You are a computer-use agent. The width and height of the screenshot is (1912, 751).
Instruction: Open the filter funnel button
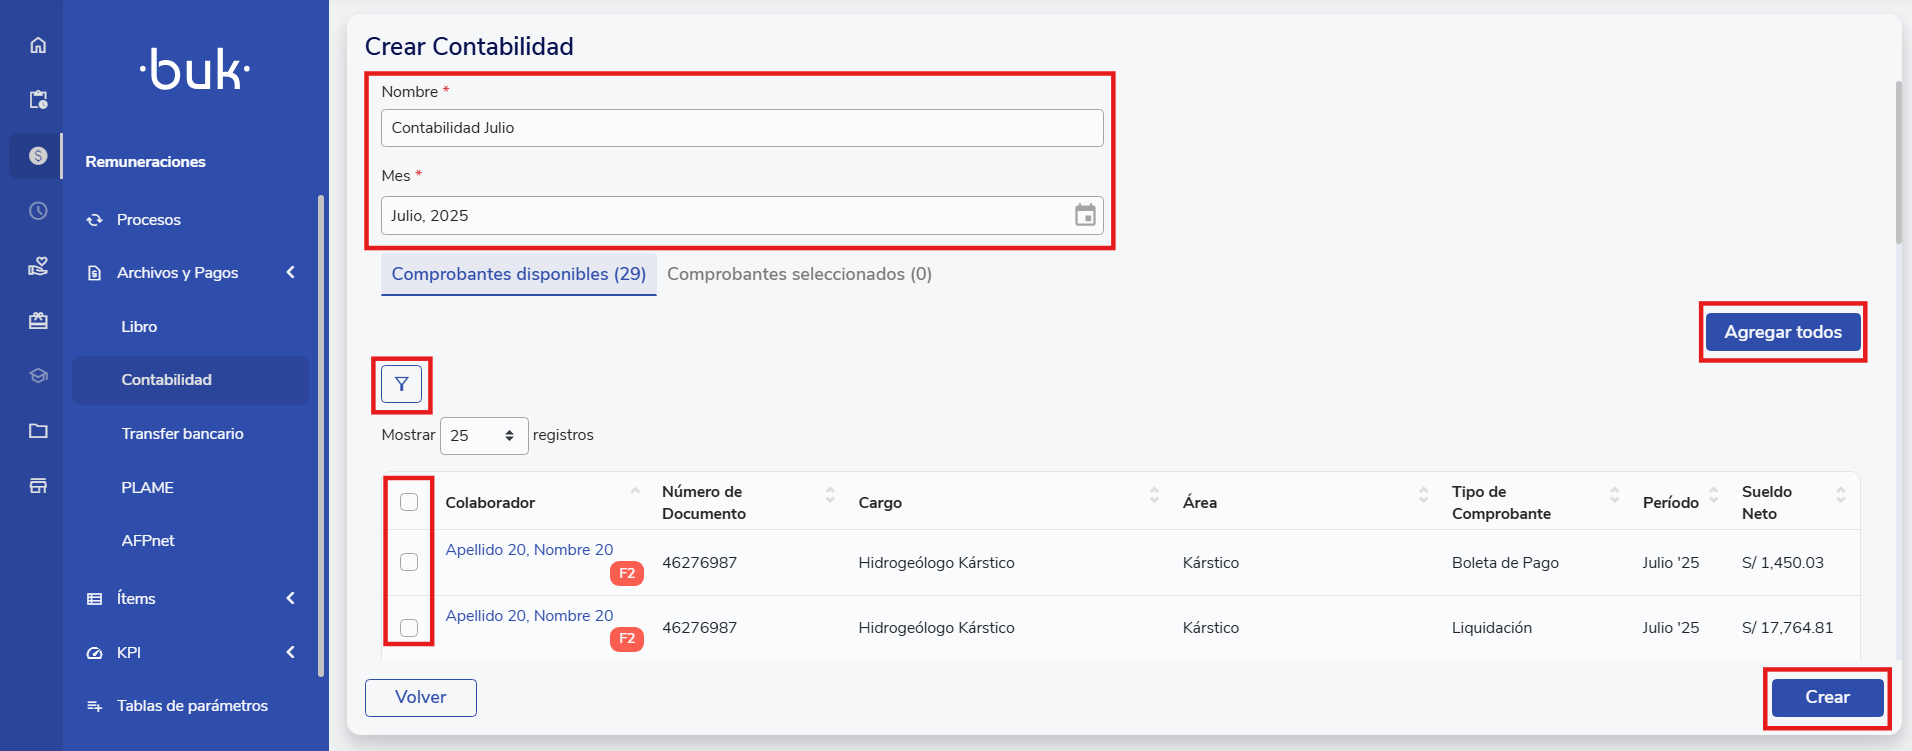tap(401, 384)
